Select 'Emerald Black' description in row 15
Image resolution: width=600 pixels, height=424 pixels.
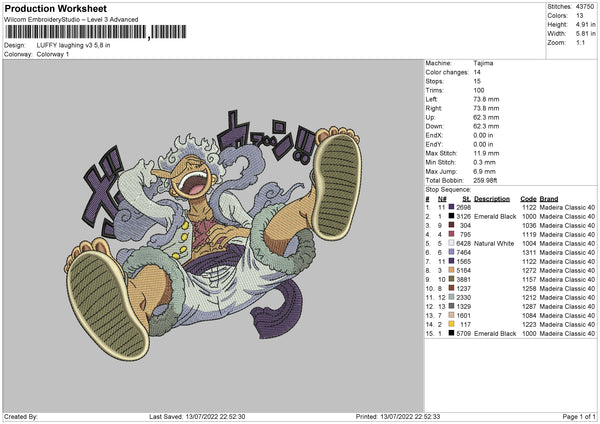click(495, 333)
